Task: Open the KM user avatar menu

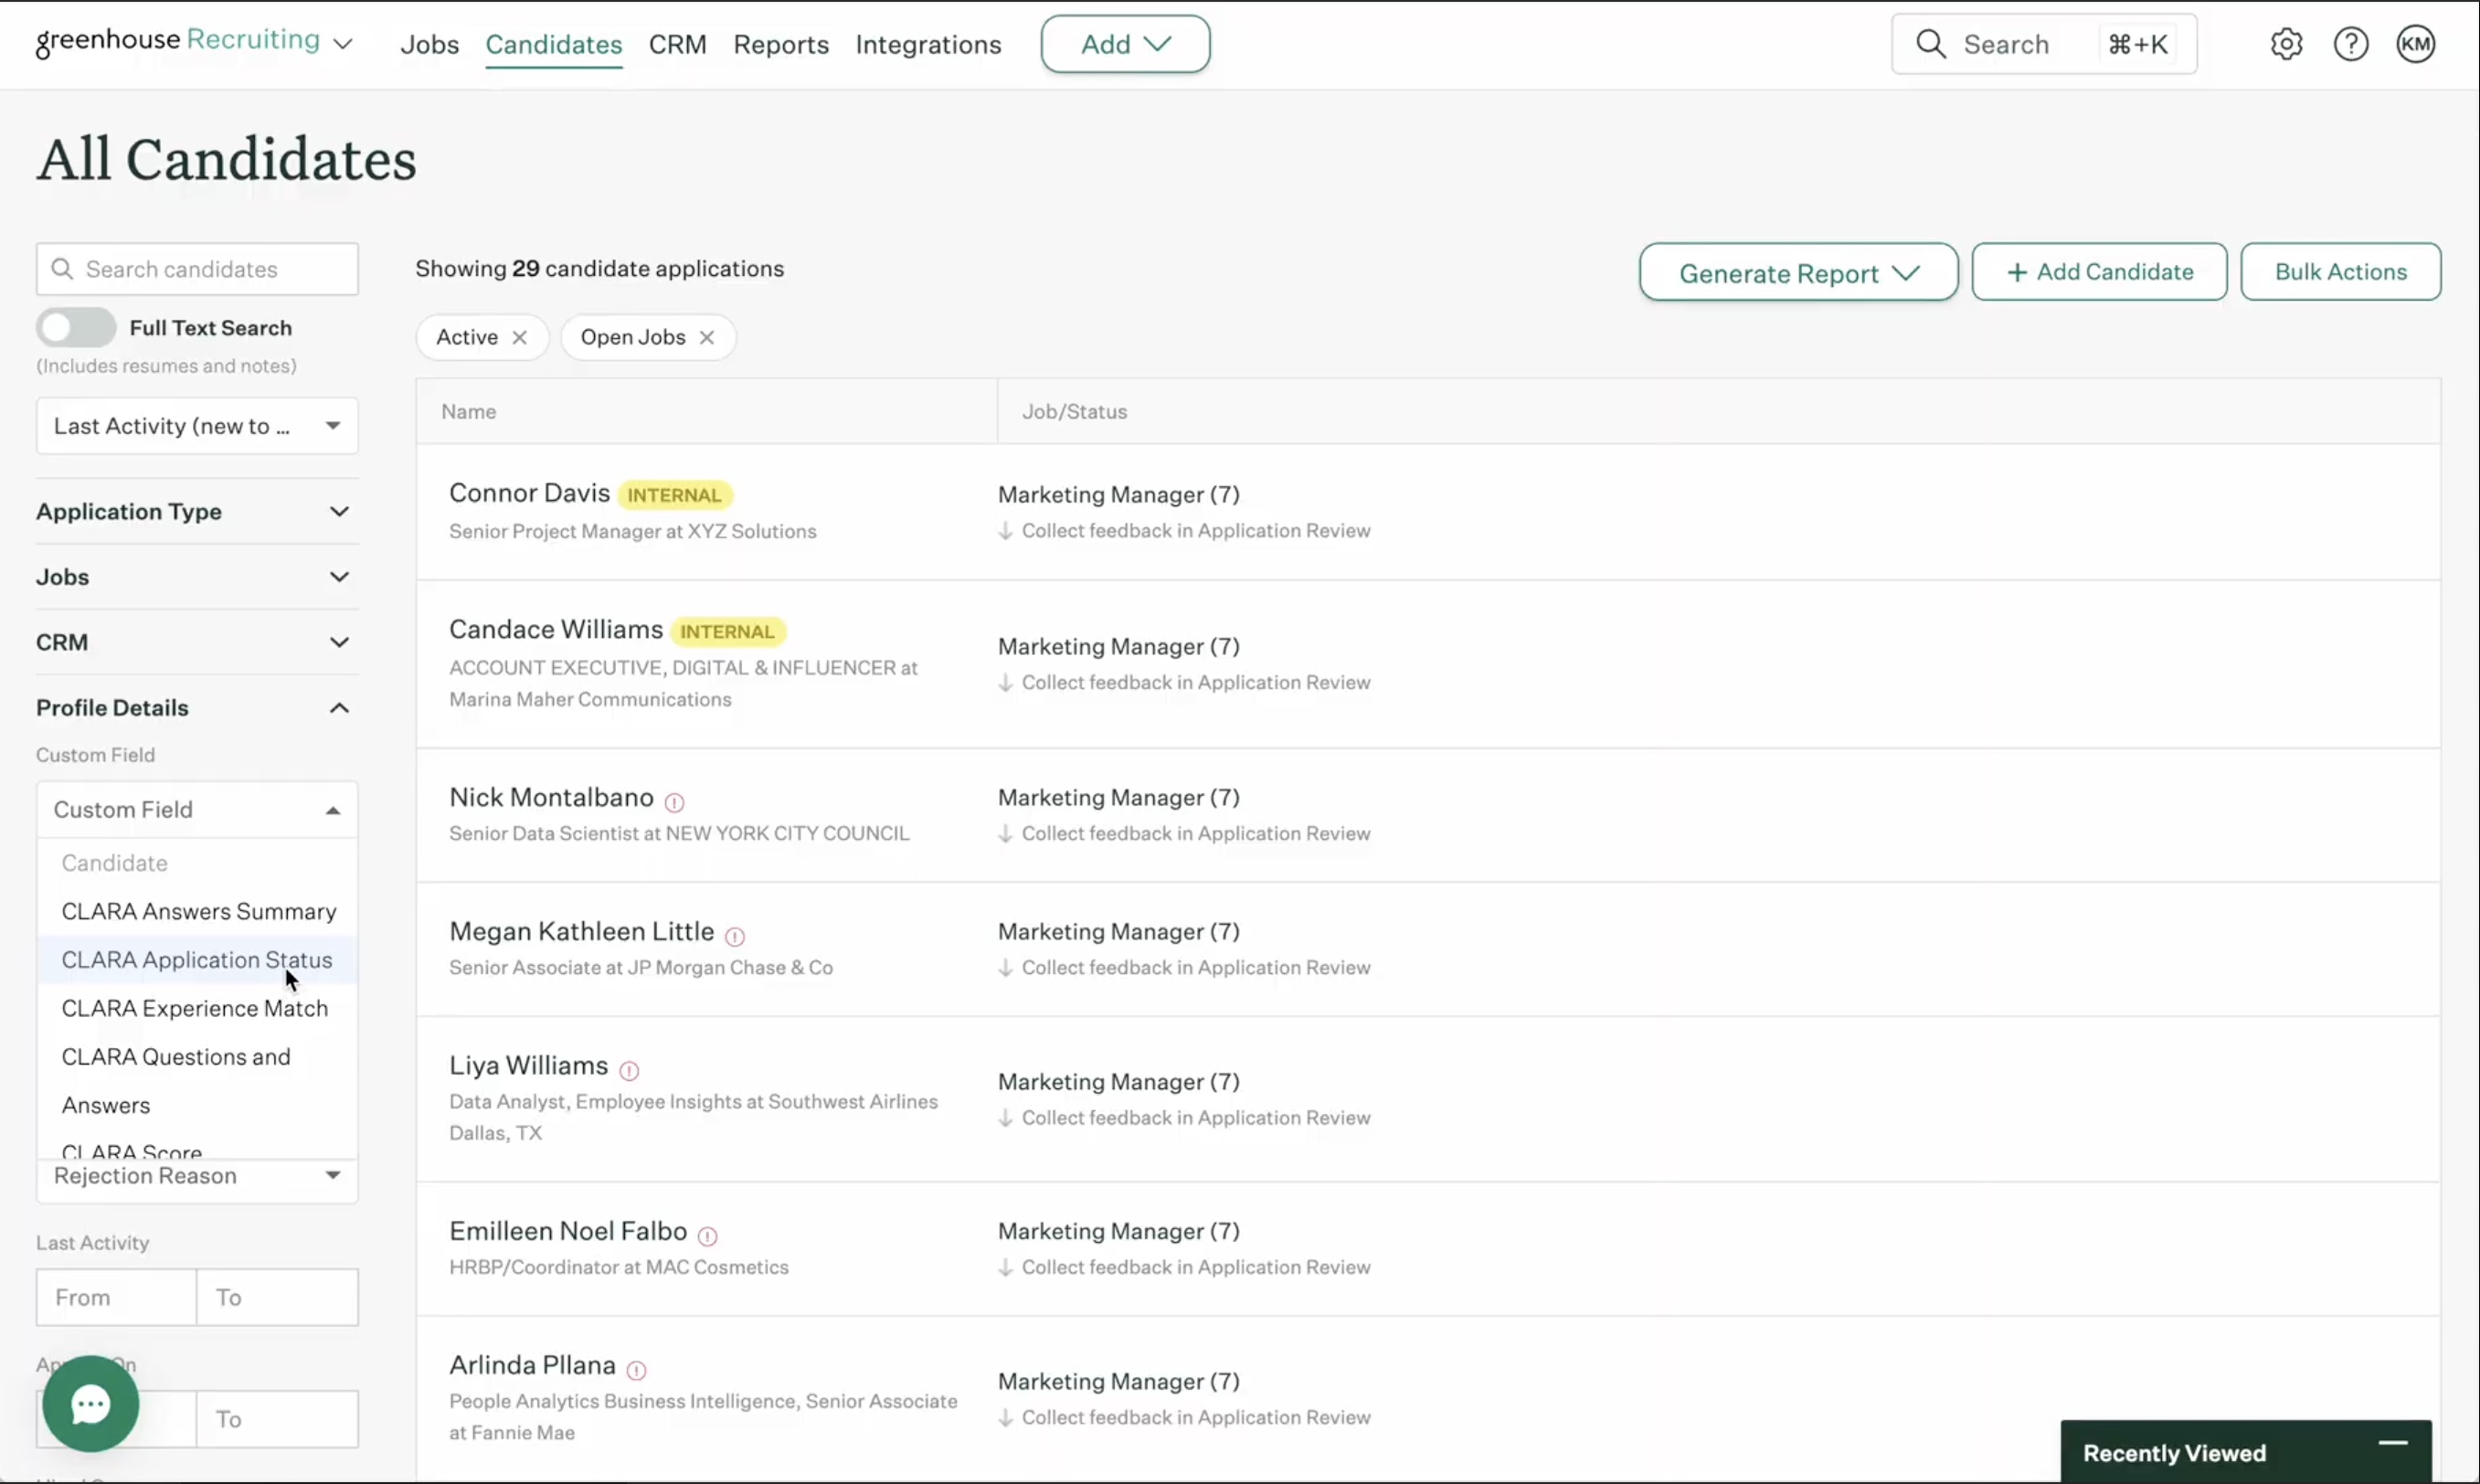Action: click(x=2415, y=44)
